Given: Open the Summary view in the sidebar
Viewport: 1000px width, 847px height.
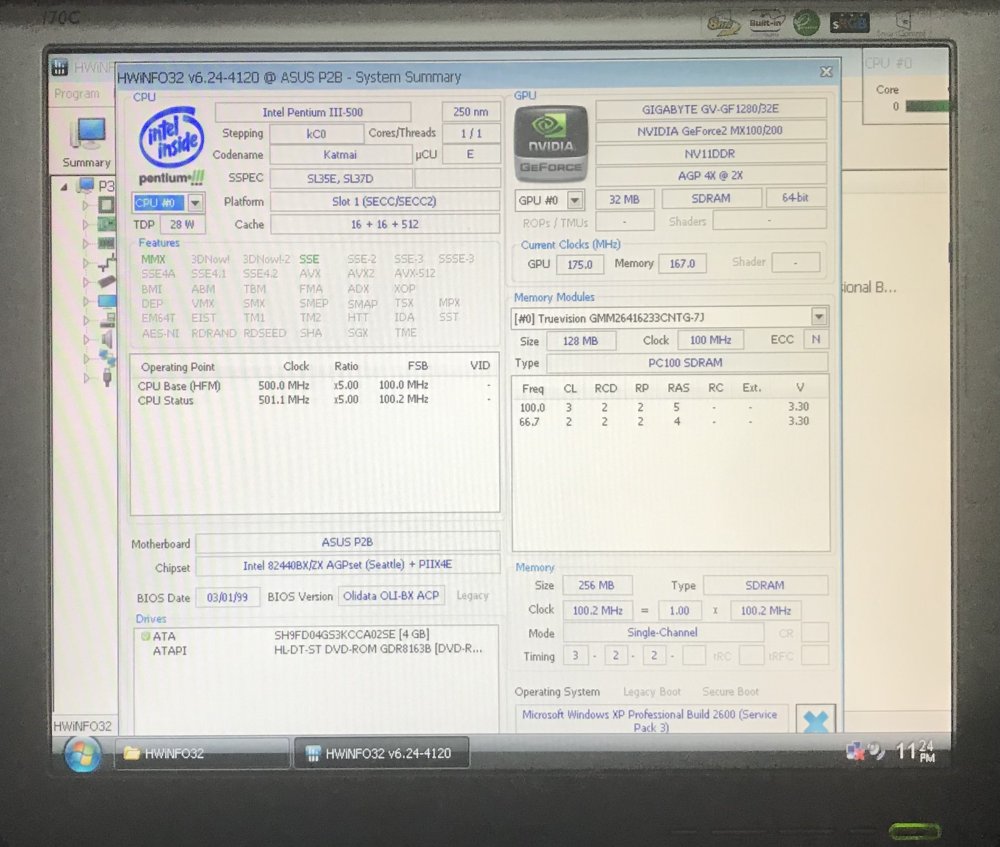Looking at the screenshot, I should (85, 143).
